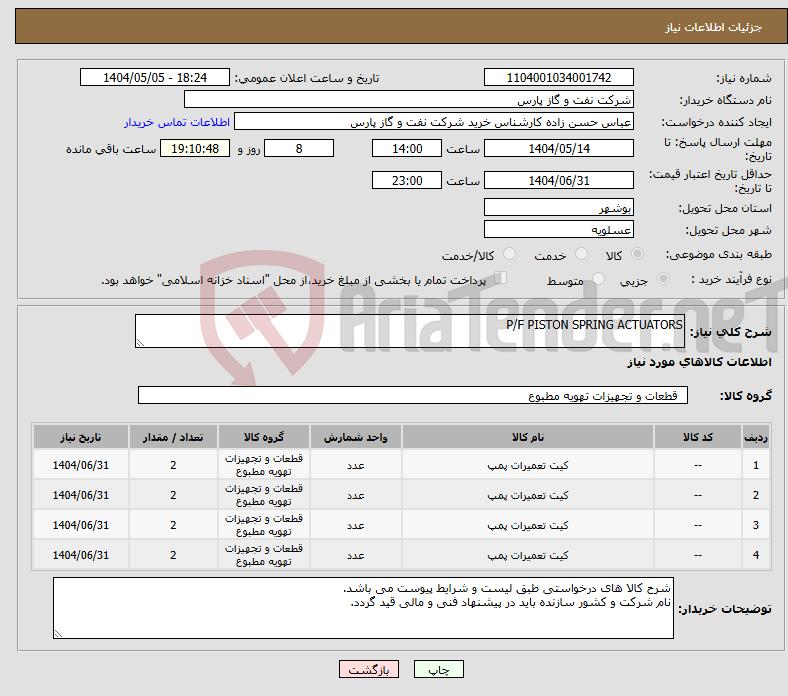Click the remaining time field 19:10:48
Viewport: 788px width, 696px height.
click(195, 148)
